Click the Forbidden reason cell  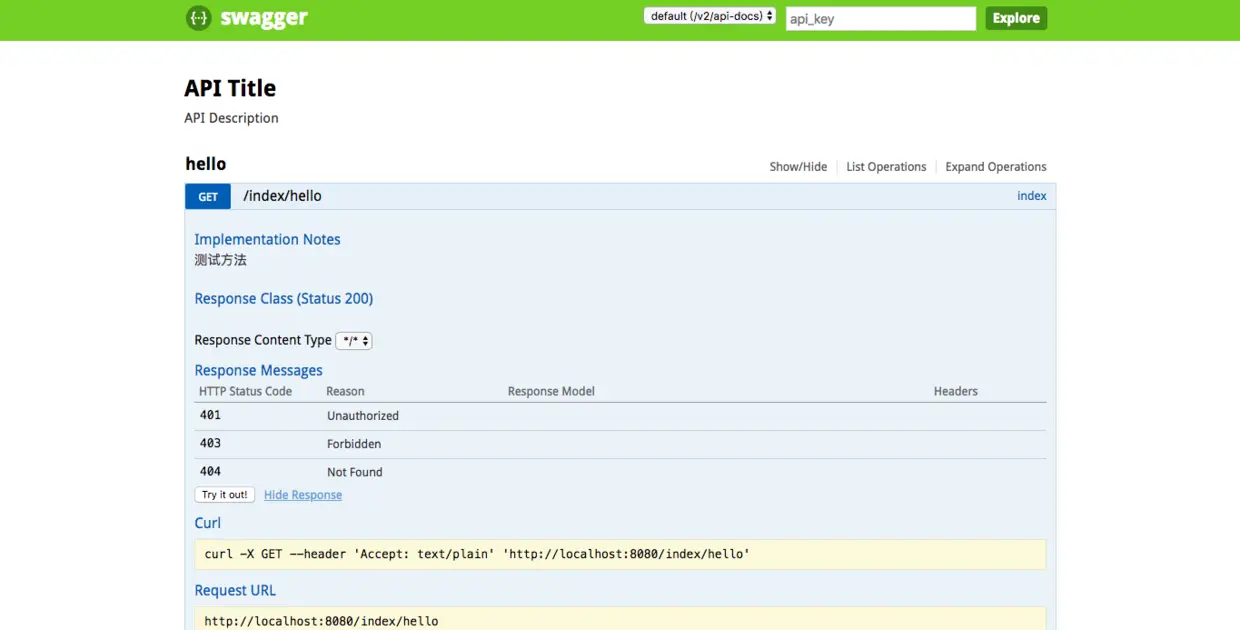[x=354, y=444]
